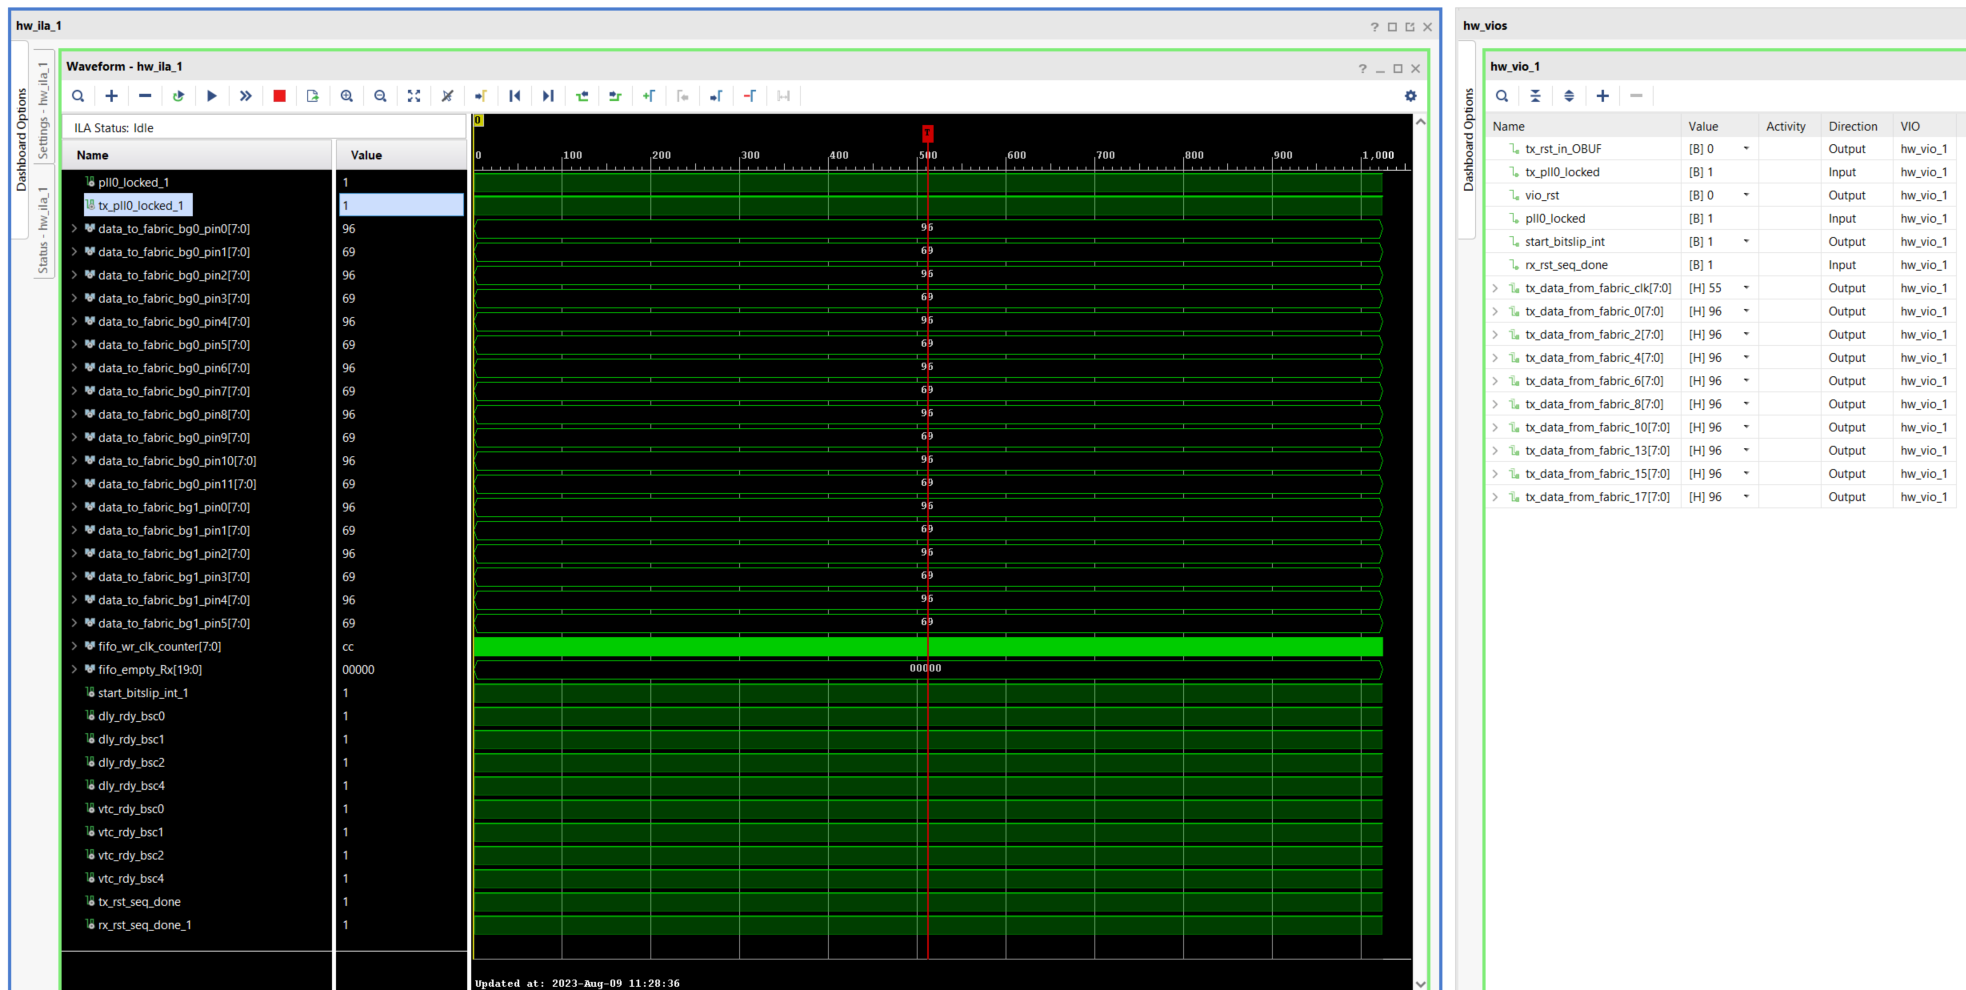Open Waveform window help
The image size is (1966, 990).
click(1361, 68)
